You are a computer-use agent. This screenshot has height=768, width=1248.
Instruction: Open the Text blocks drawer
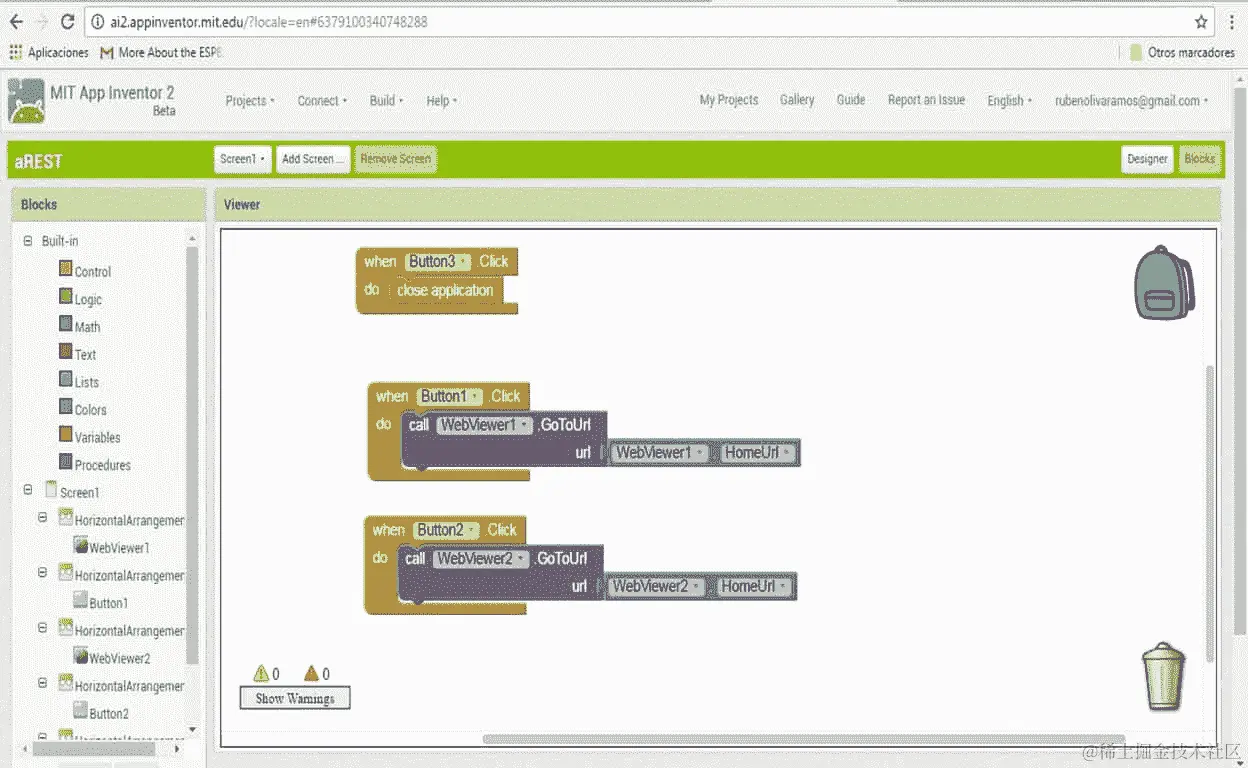[84, 354]
